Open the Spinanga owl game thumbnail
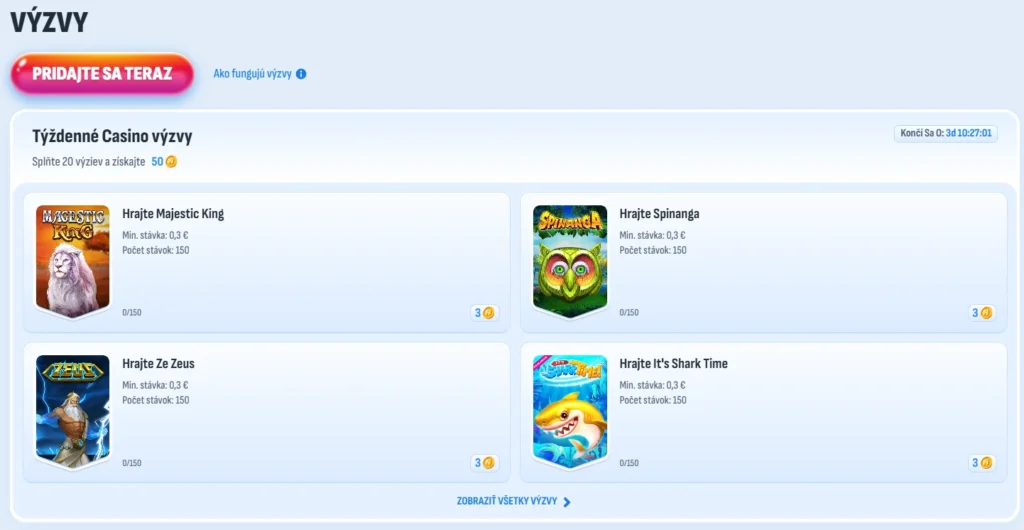 click(570, 261)
